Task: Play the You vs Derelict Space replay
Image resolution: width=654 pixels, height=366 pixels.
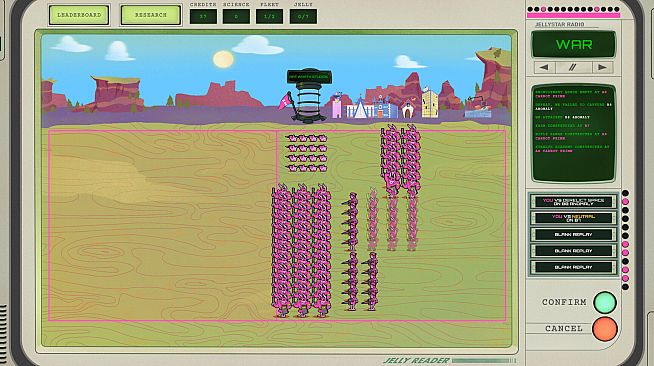Action: click(574, 202)
